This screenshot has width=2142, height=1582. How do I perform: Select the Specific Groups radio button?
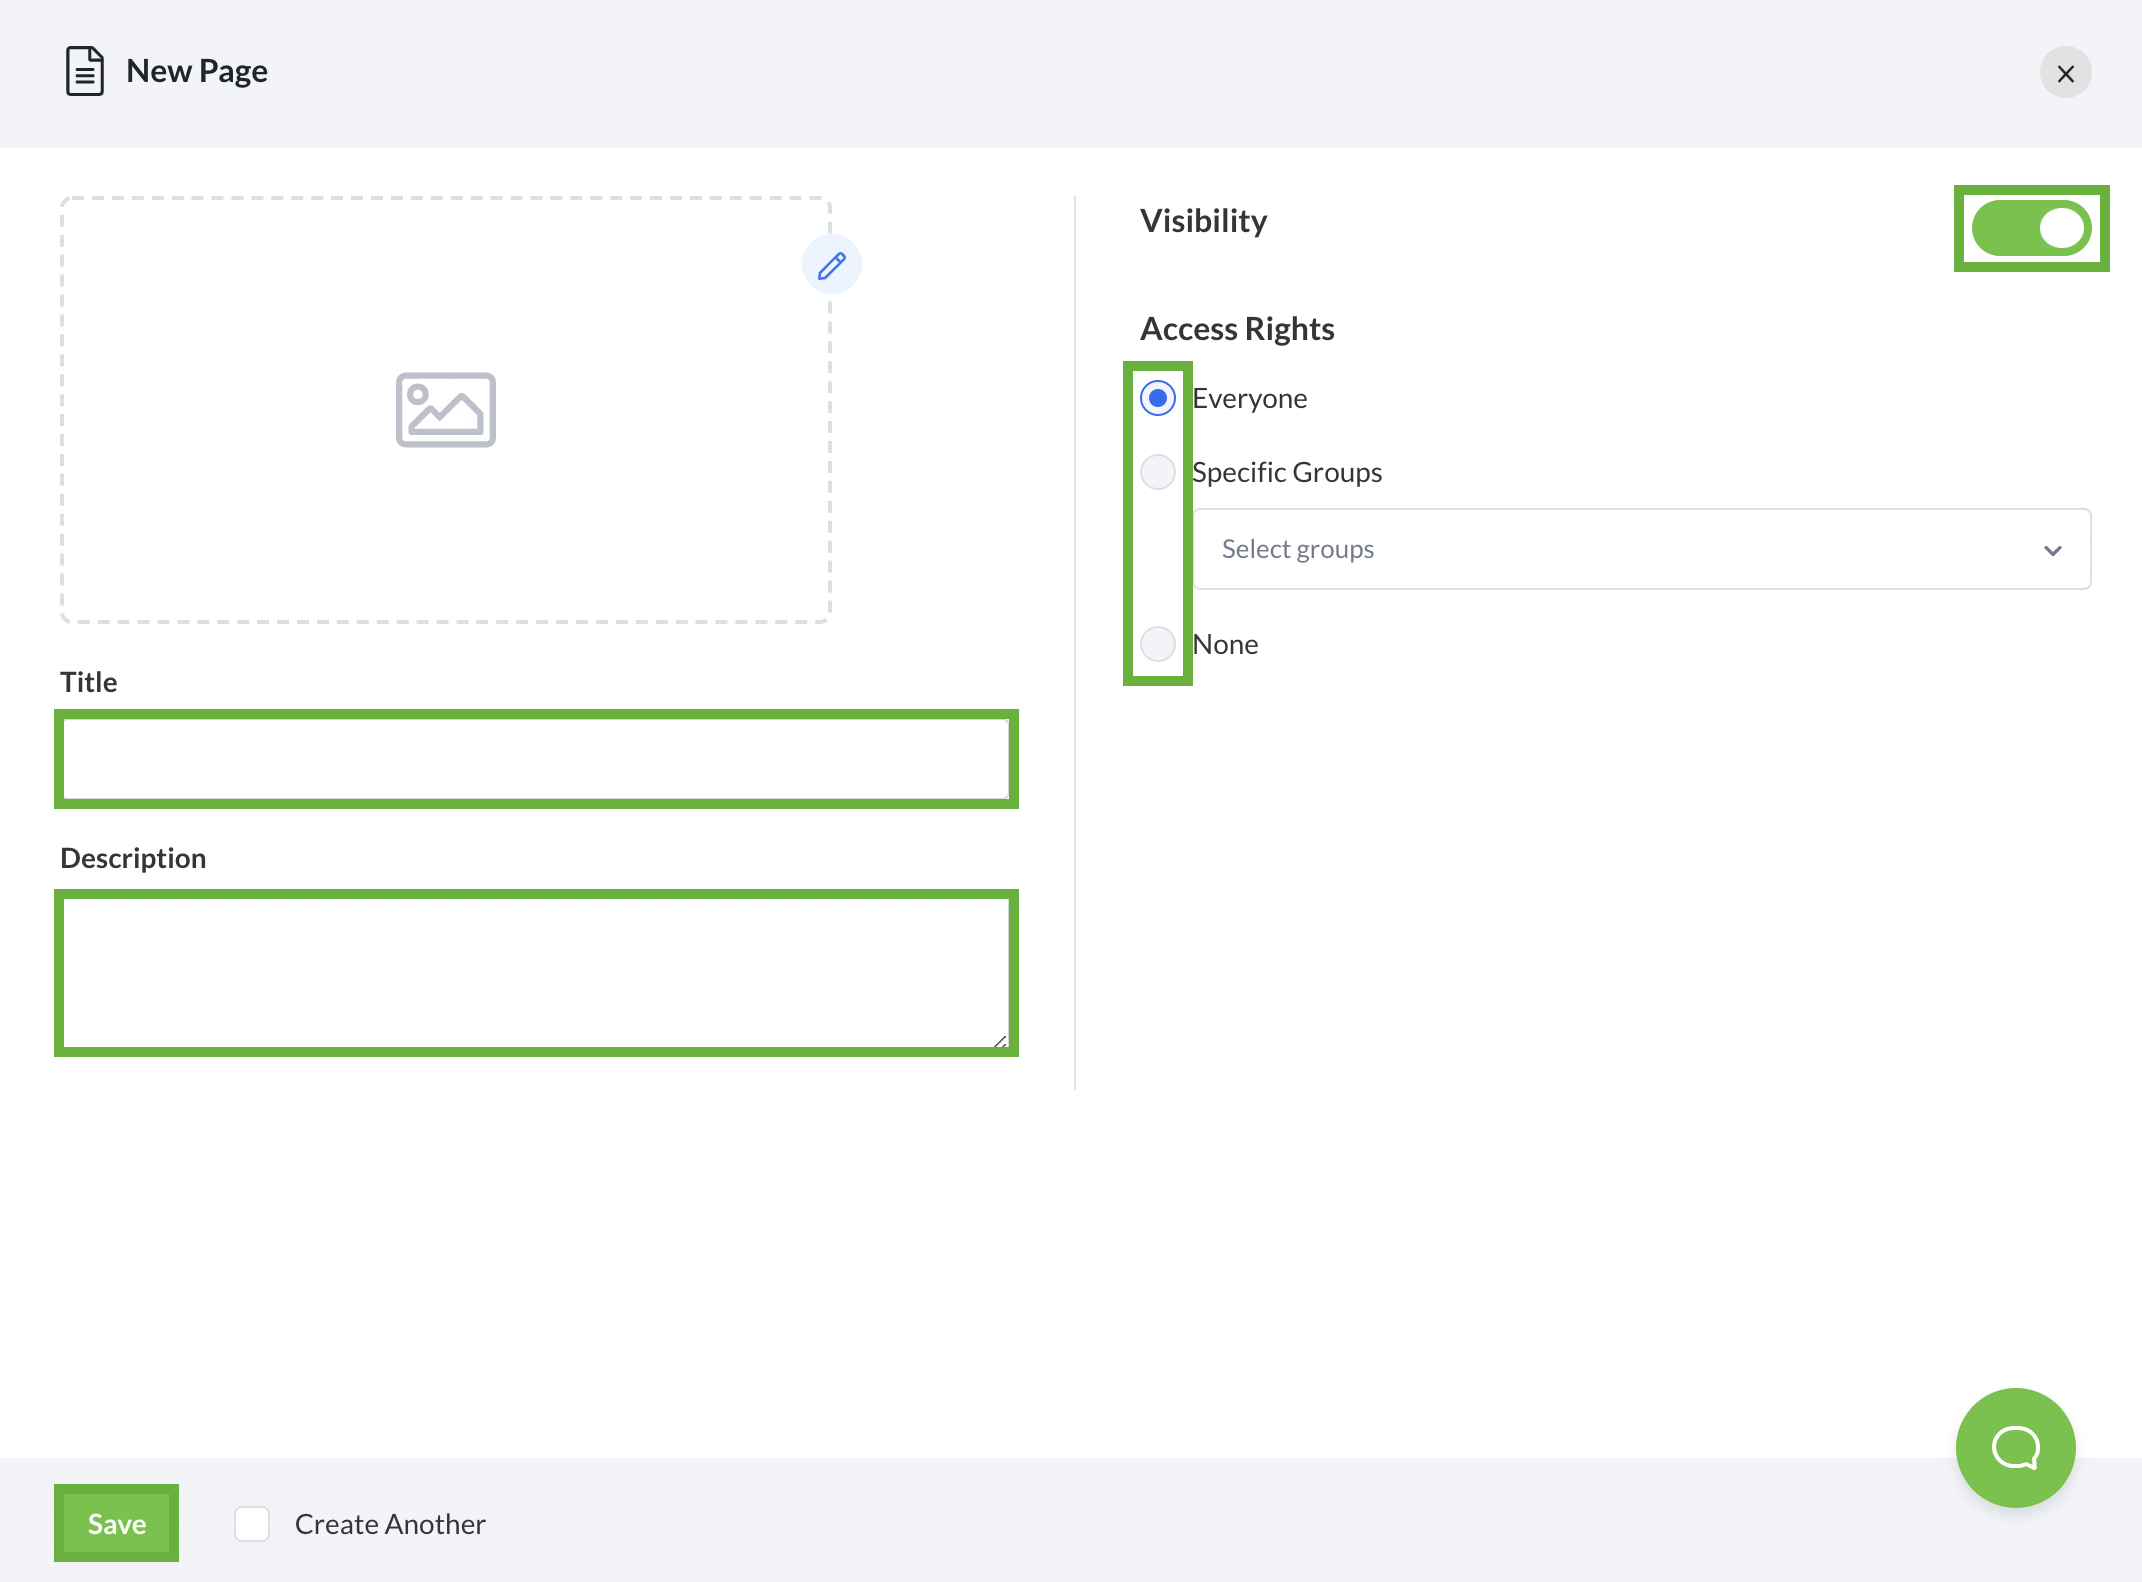(1157, 472)
